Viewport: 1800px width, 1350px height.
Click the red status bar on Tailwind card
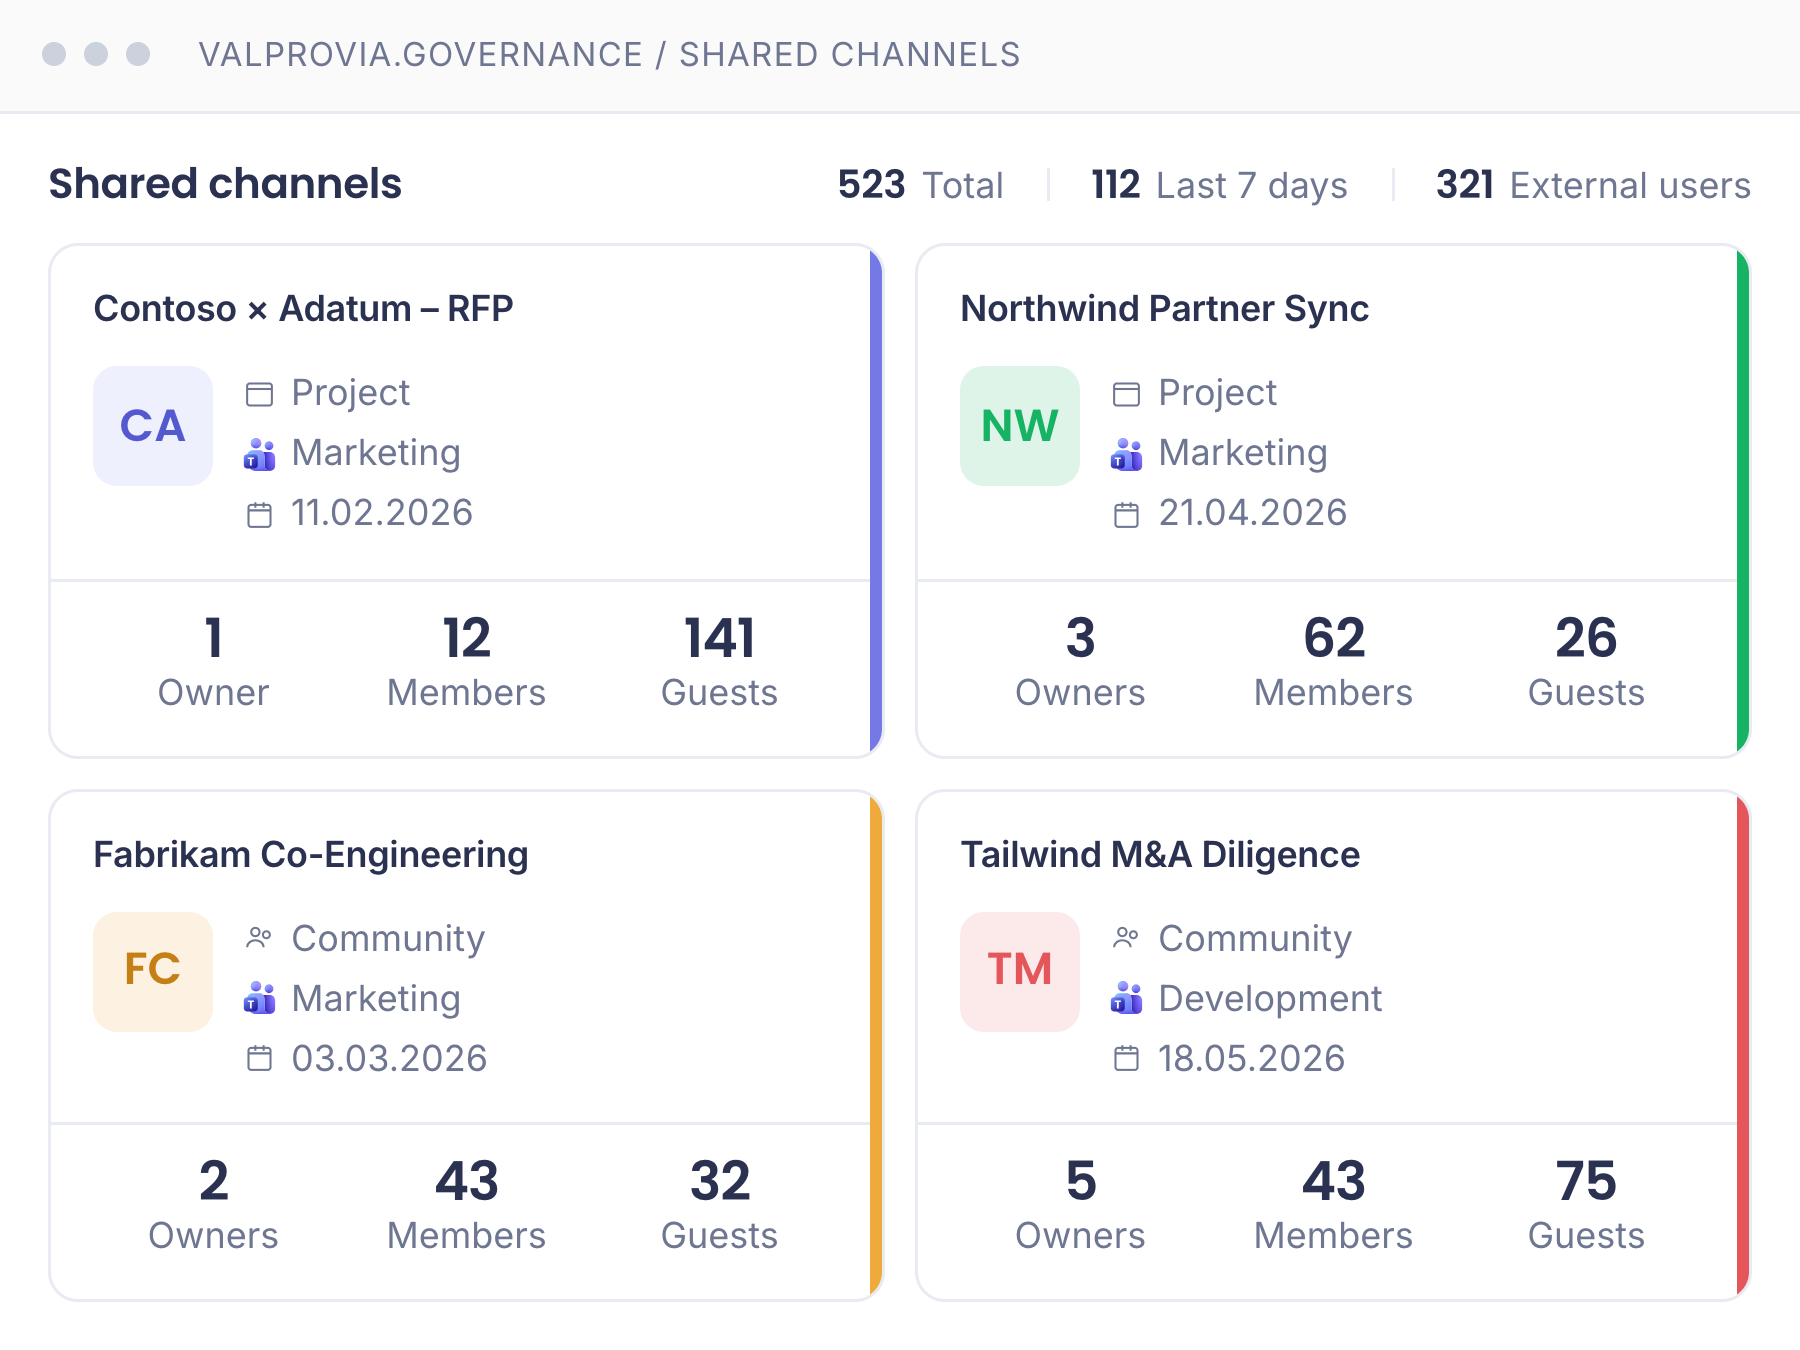(x=1743, y=1045)
